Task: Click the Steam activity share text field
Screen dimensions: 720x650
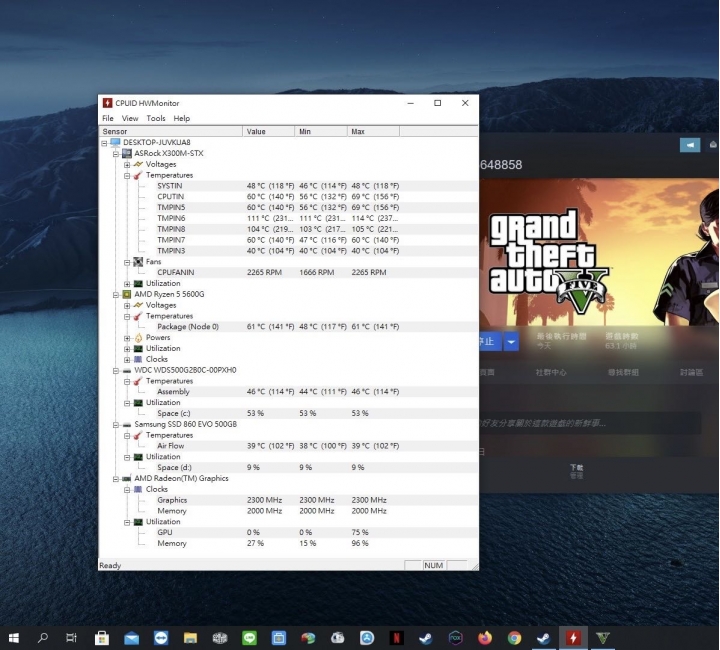Action: (x=590, y=423)
